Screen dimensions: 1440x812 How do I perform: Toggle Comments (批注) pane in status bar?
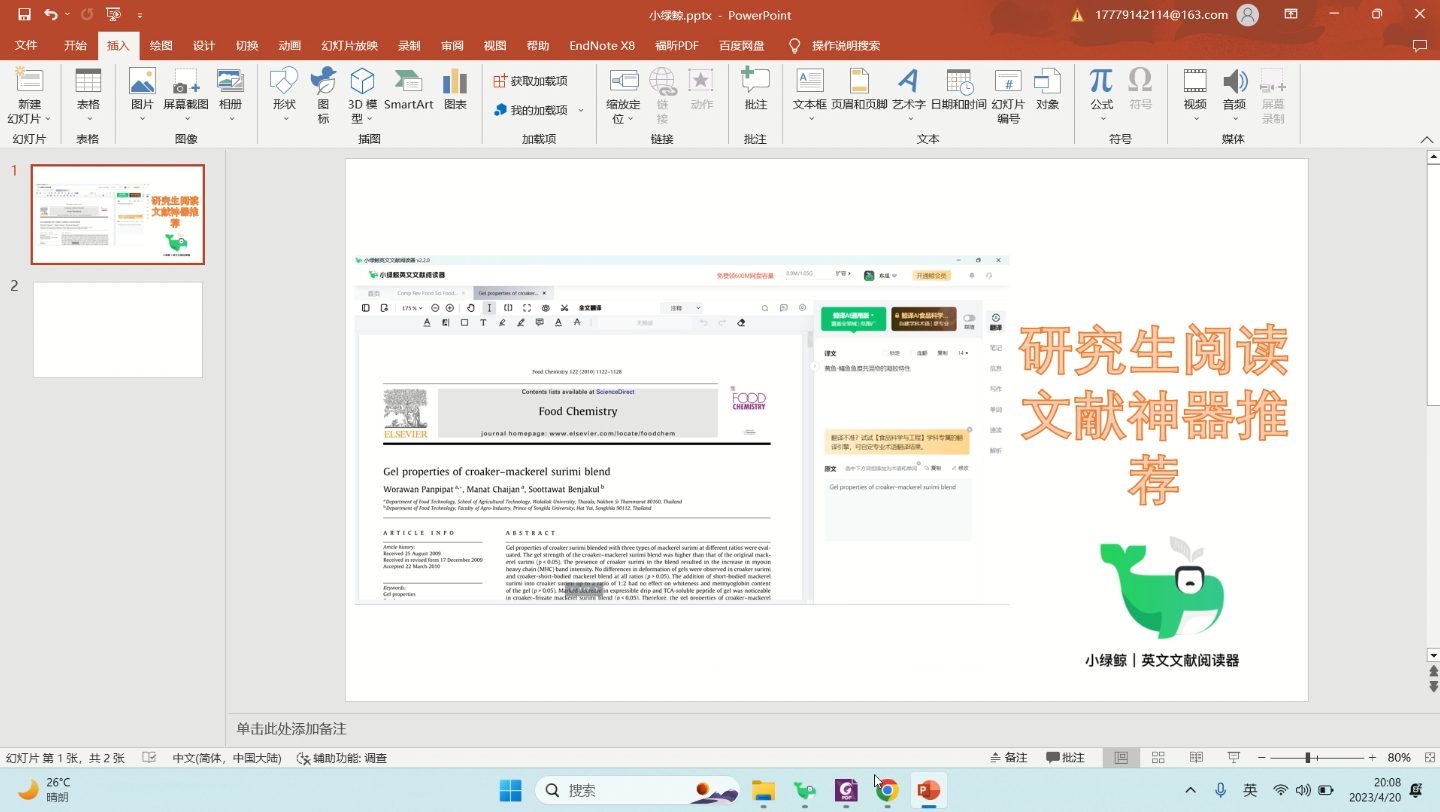pyautogui.click(x=1066, y=758)
